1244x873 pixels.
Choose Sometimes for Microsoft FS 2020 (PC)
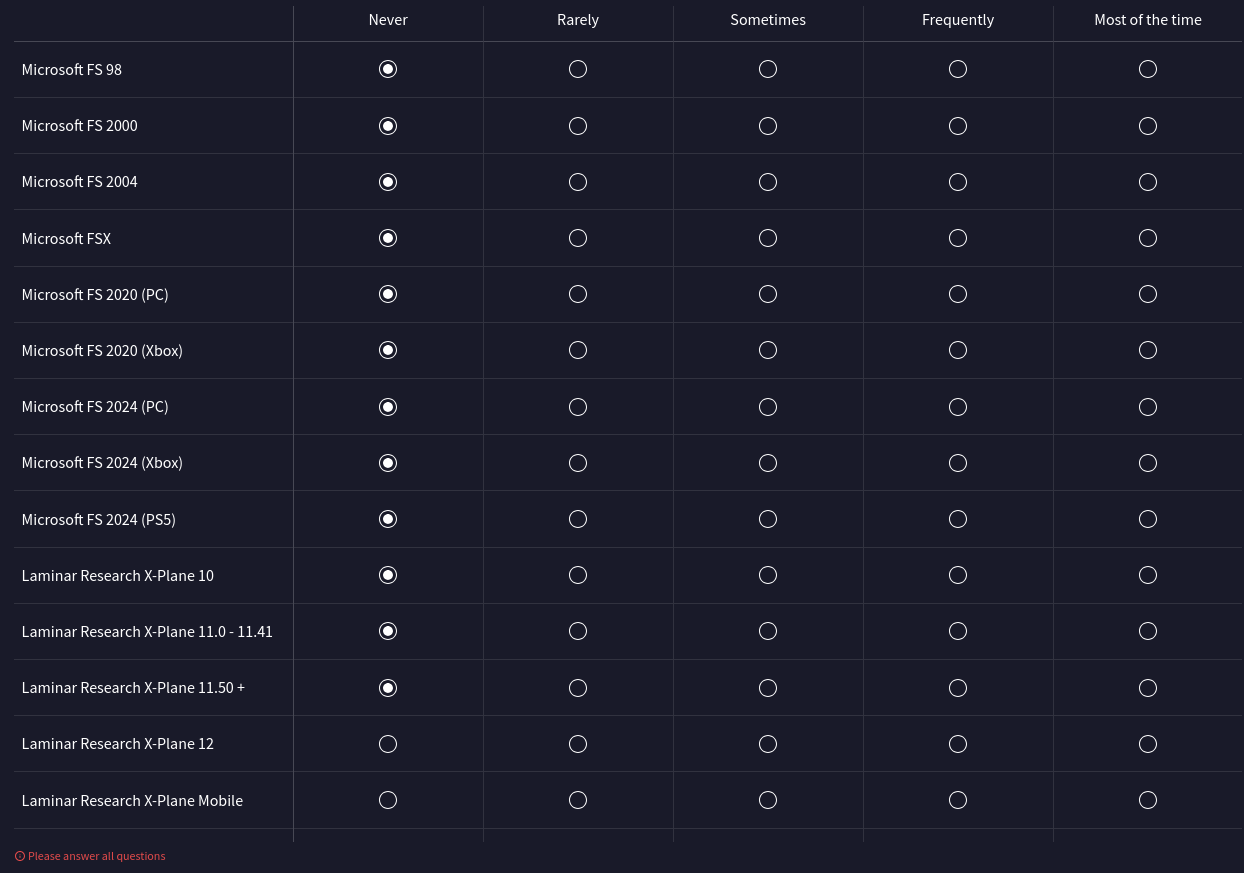(768, 294)
